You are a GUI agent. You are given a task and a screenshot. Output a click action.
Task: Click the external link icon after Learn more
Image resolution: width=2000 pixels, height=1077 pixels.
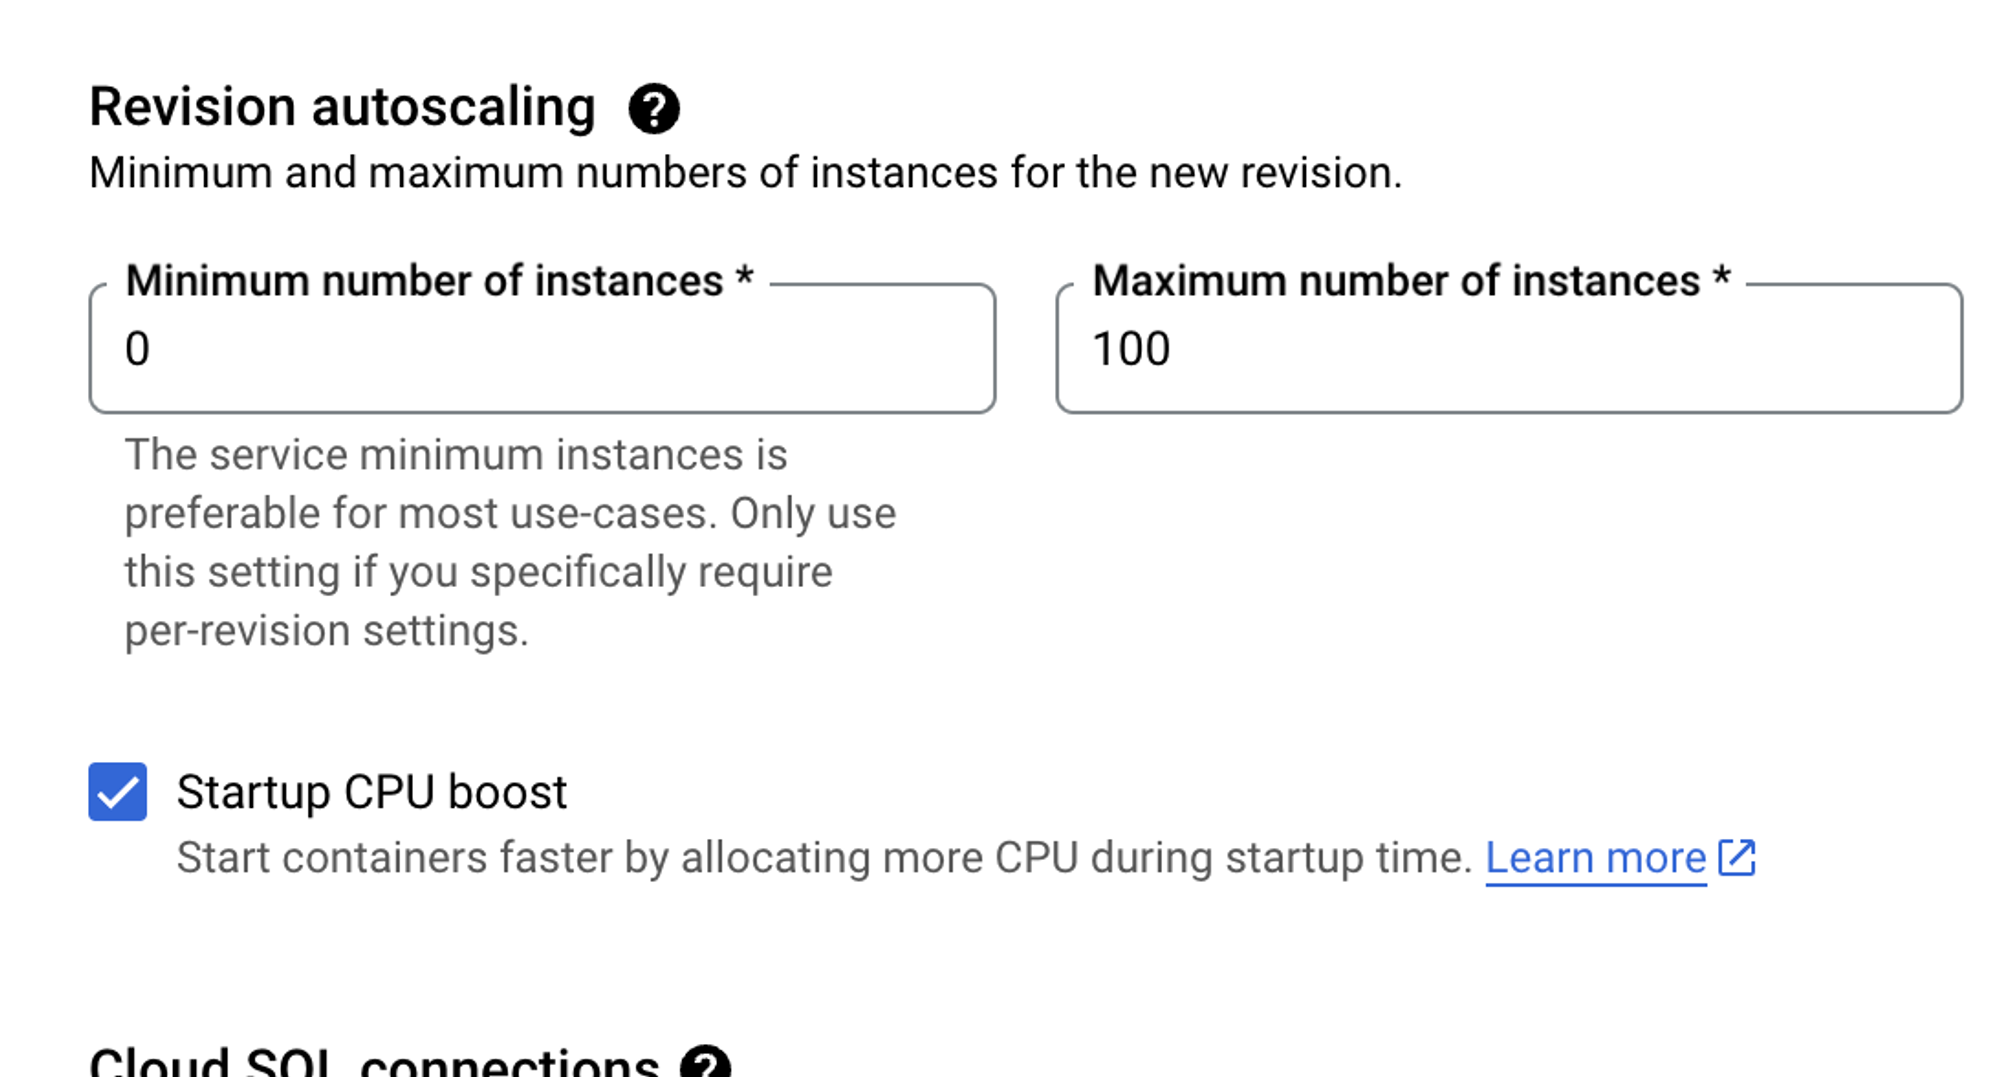click(1737, 857)
